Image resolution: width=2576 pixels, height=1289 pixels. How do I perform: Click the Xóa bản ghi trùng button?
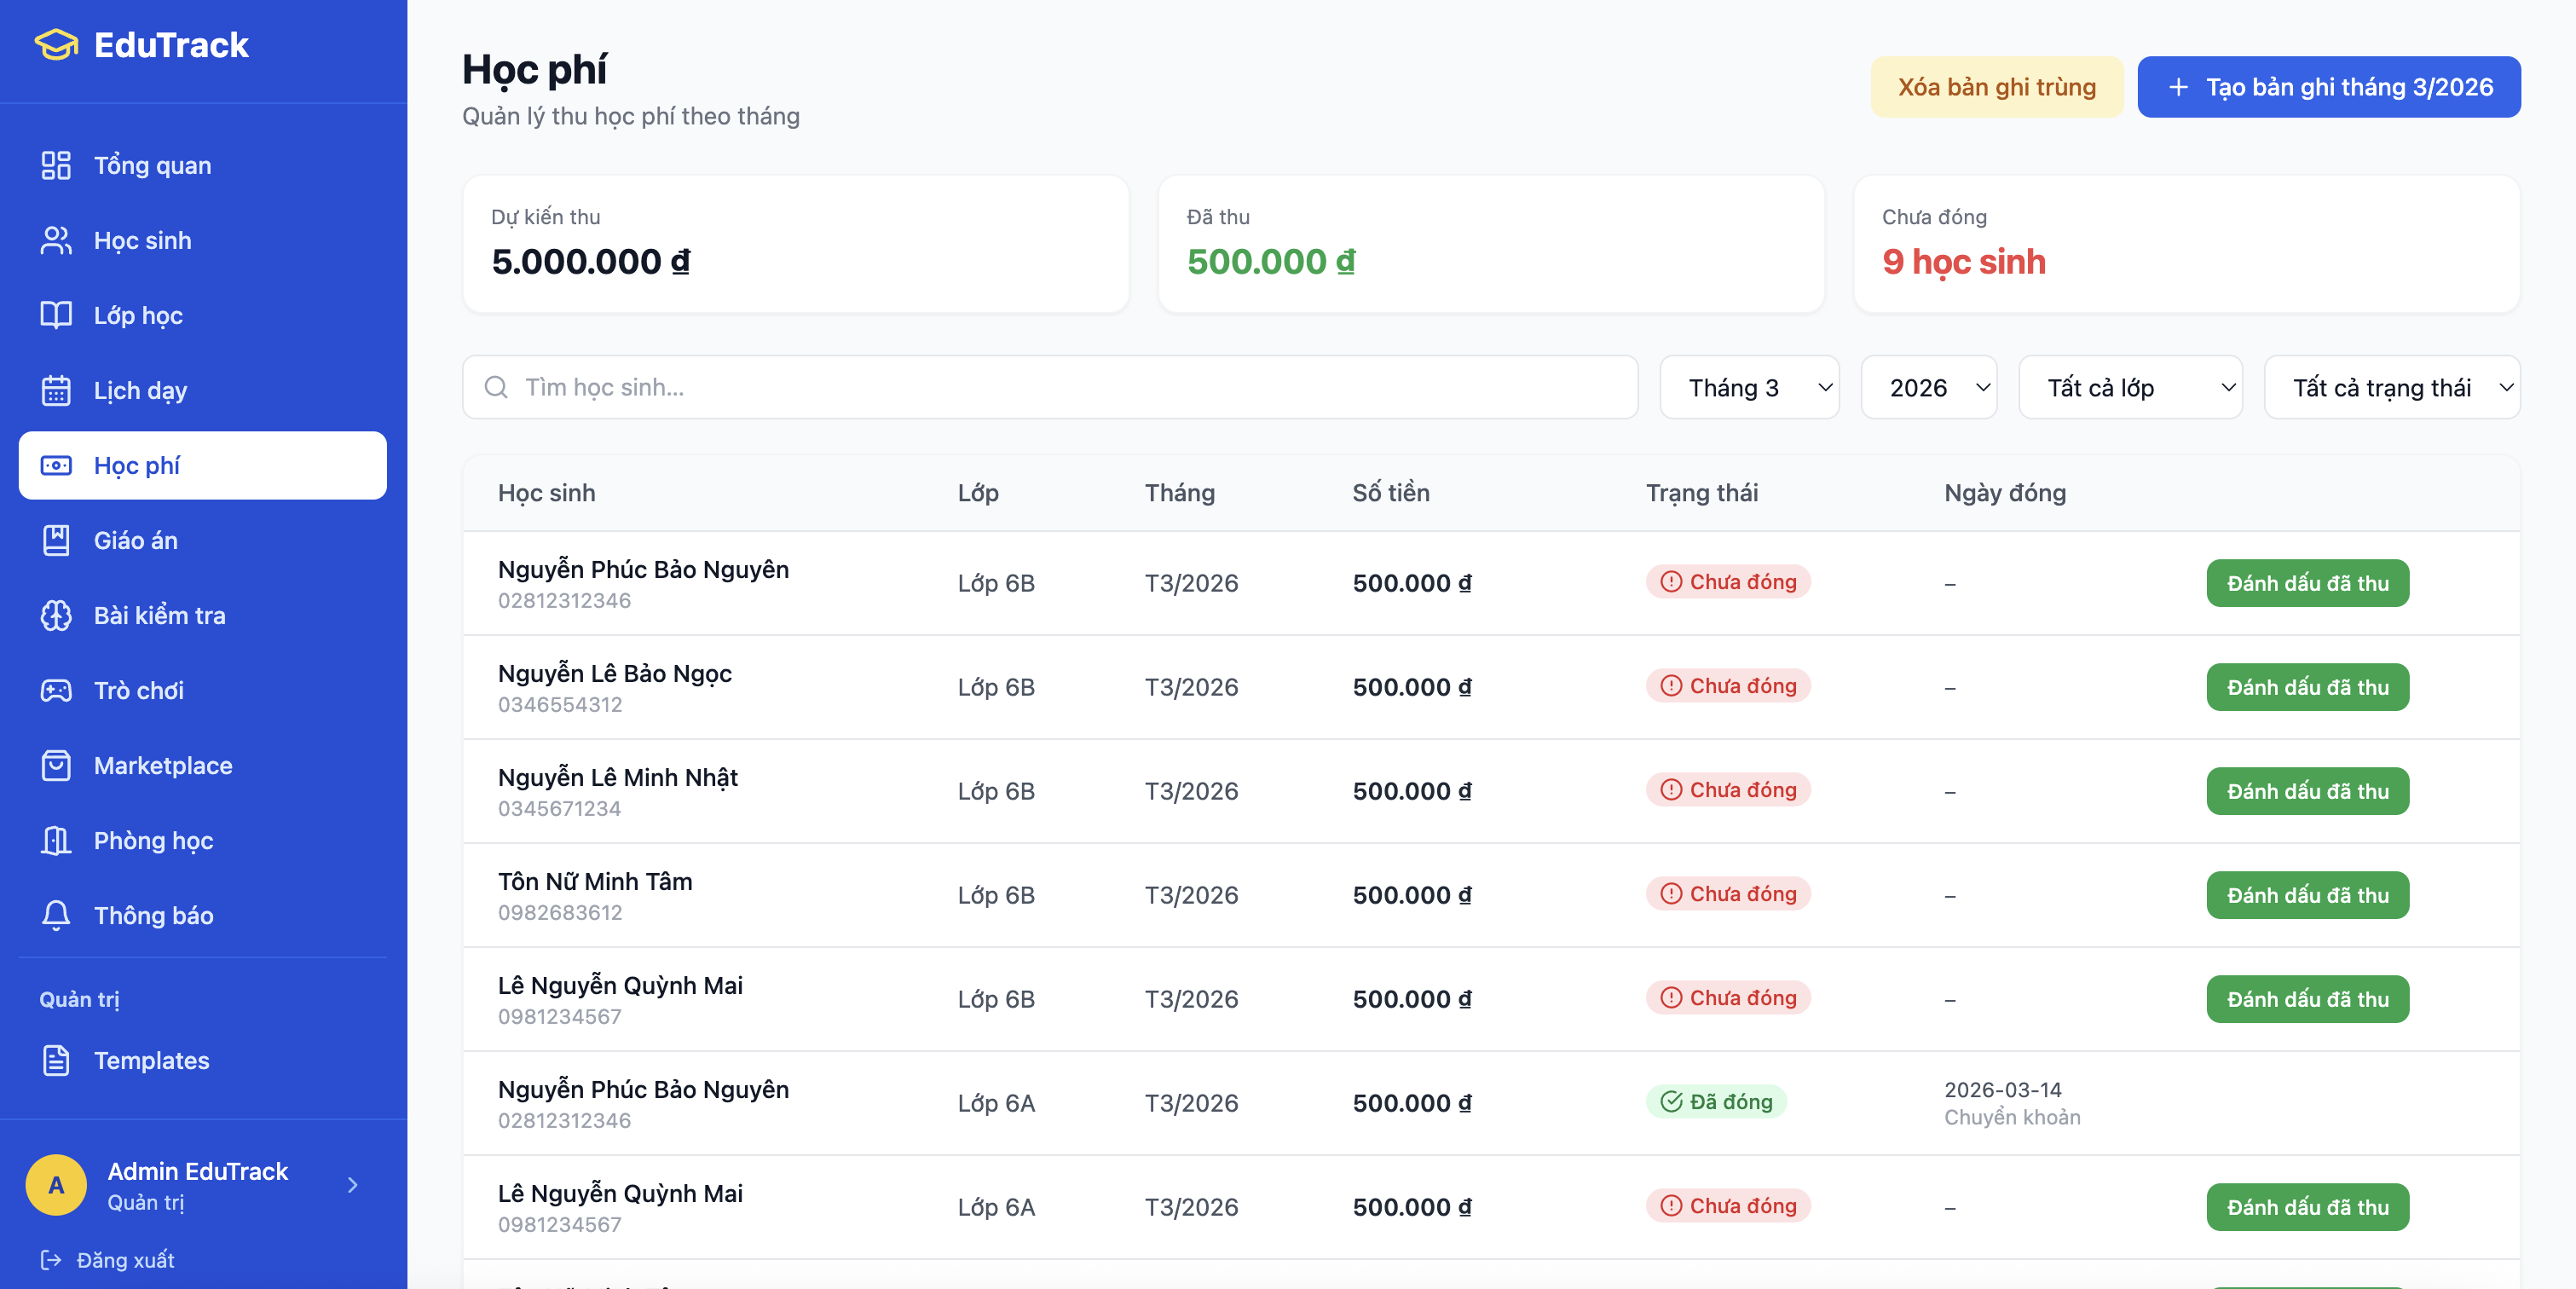tap(1996, 87)
